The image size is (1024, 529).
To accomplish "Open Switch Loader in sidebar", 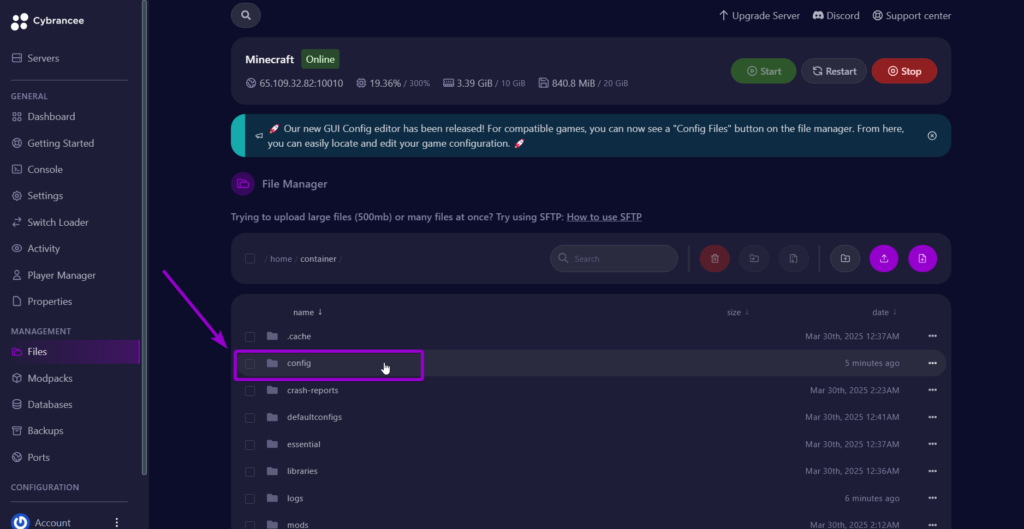I will (x=50, y=222).
